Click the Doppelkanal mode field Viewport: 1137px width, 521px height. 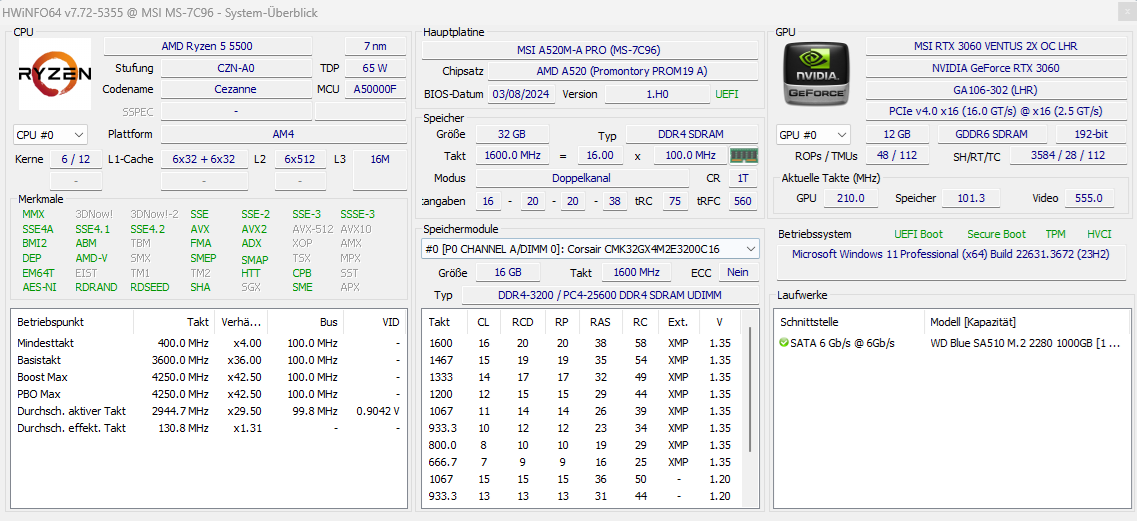click(582, 179)
